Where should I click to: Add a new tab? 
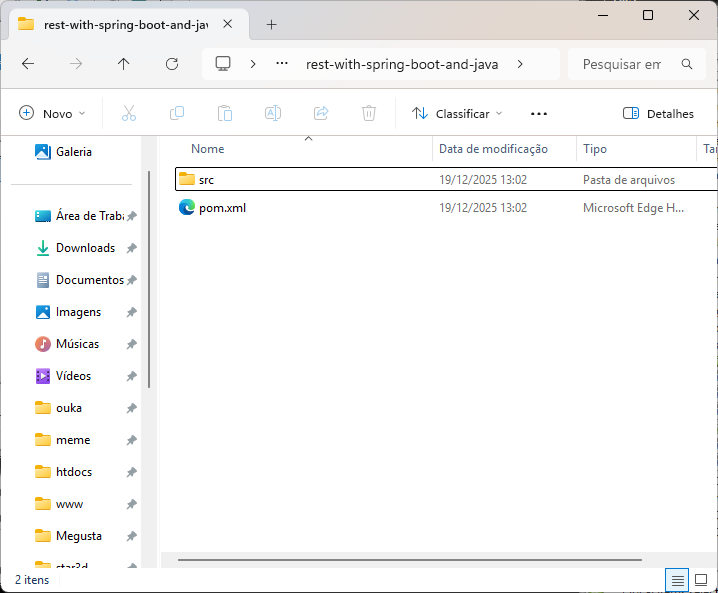coord(271,25)
